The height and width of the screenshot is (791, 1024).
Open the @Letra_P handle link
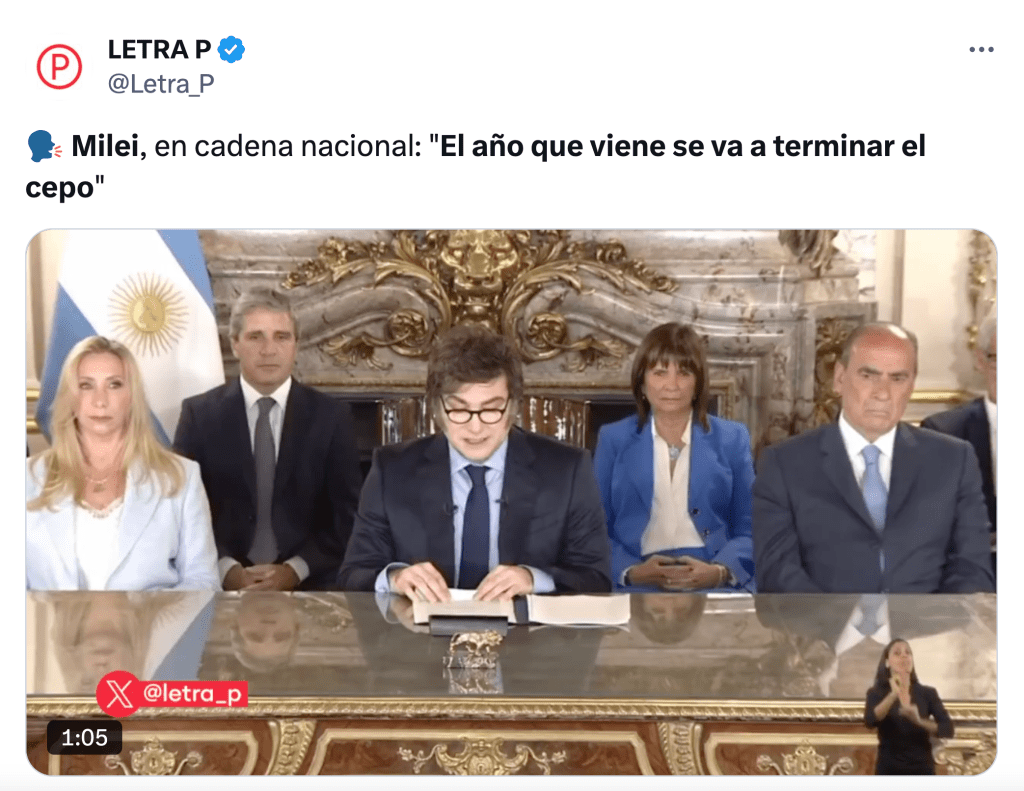[161, 84]
